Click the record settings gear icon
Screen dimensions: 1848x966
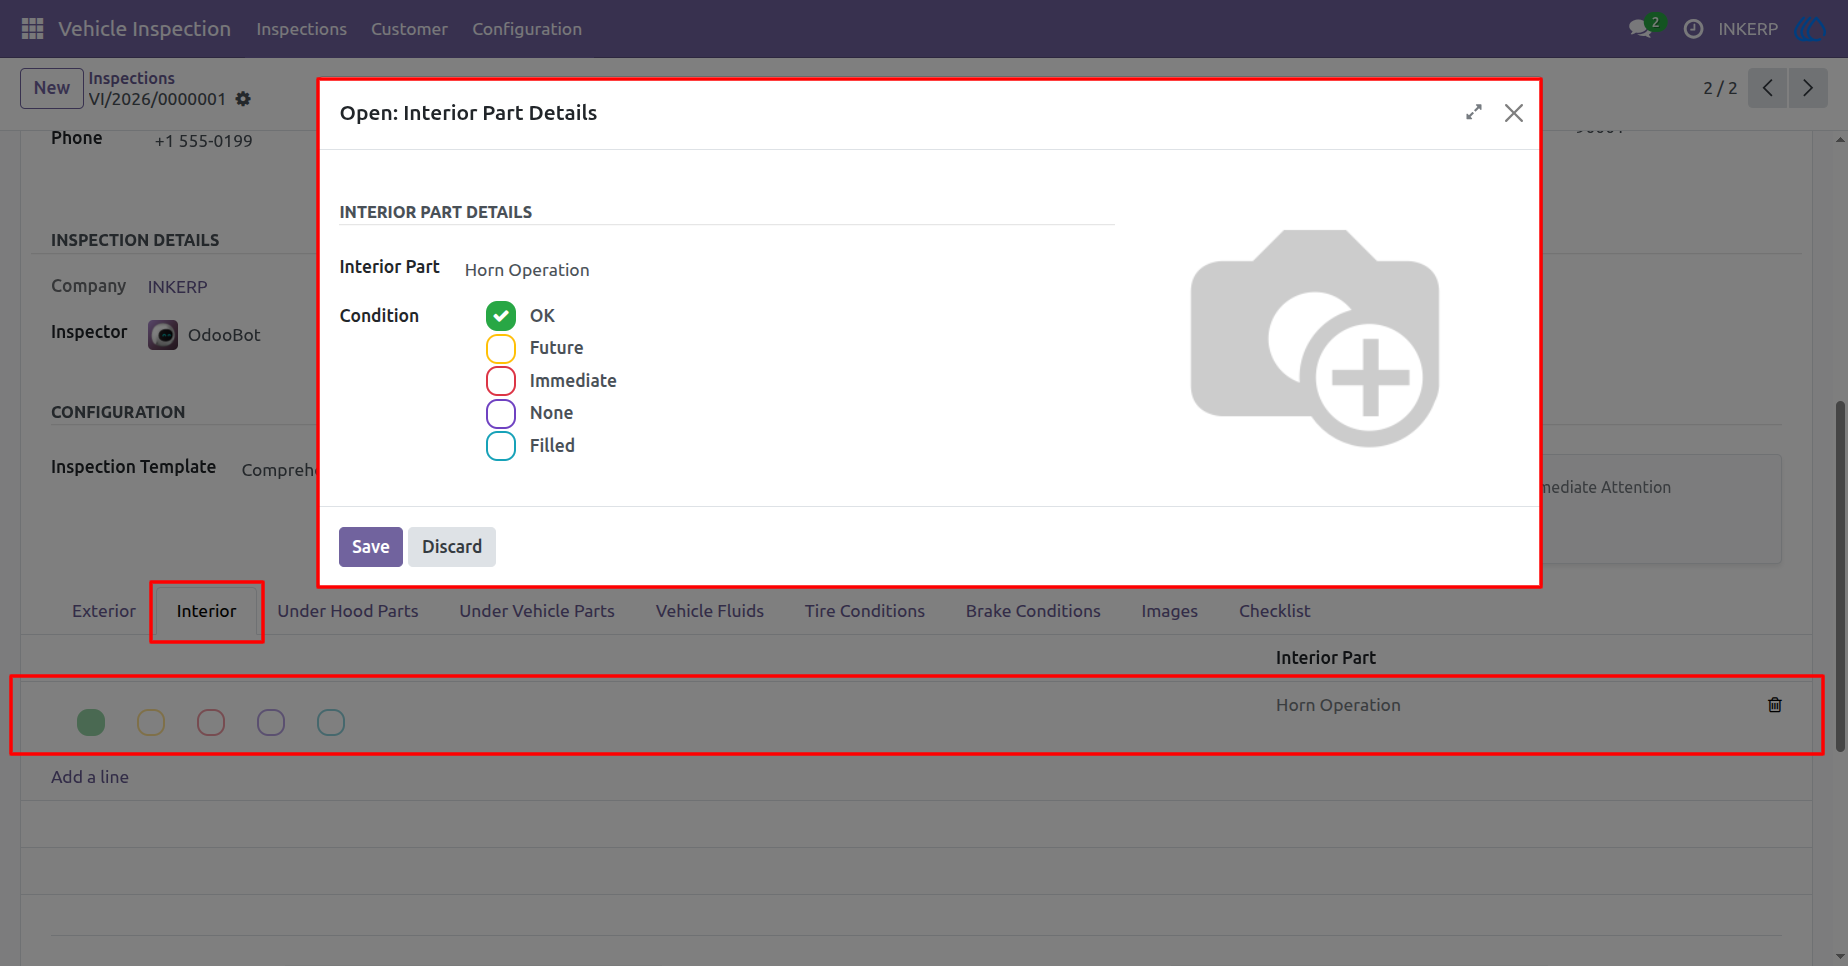coord(243,99)
